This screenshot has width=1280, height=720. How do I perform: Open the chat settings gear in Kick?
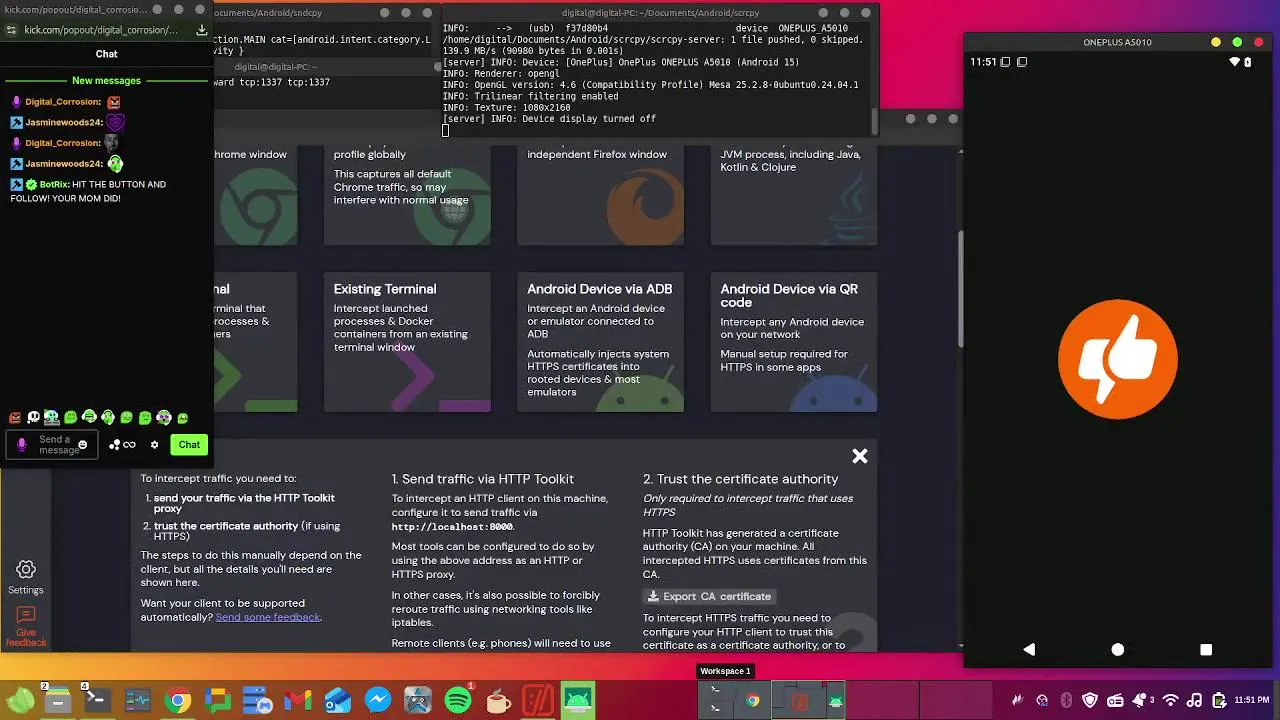click(x=154, y=445)
